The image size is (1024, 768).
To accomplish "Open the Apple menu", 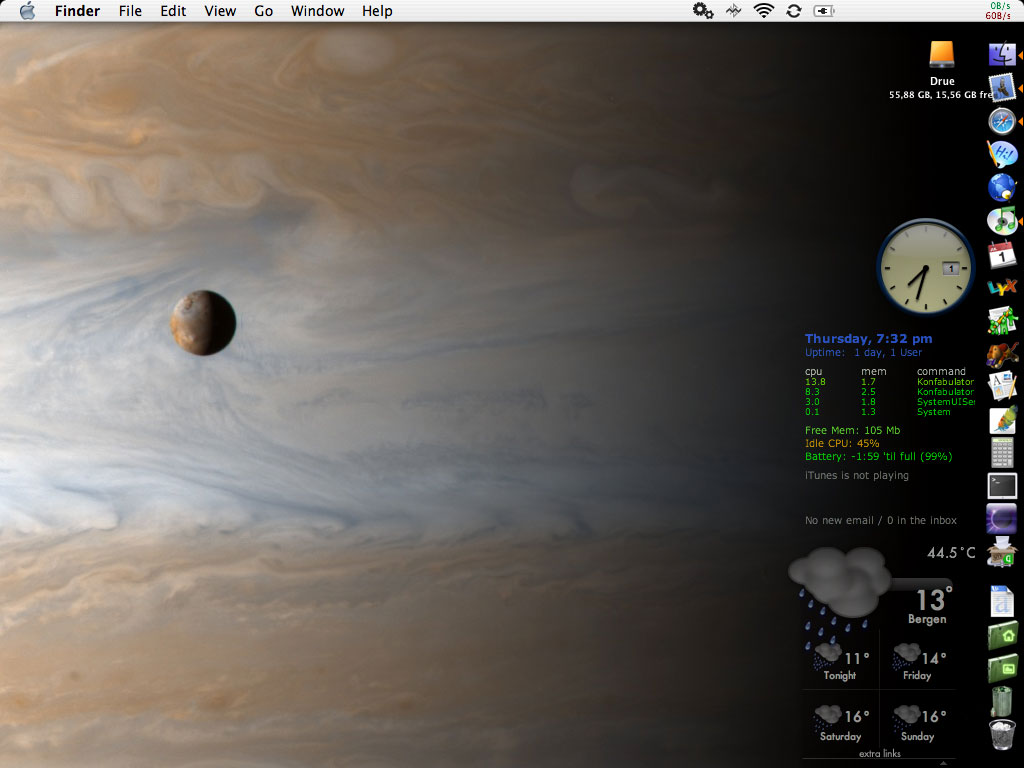I will pos(27,11).
